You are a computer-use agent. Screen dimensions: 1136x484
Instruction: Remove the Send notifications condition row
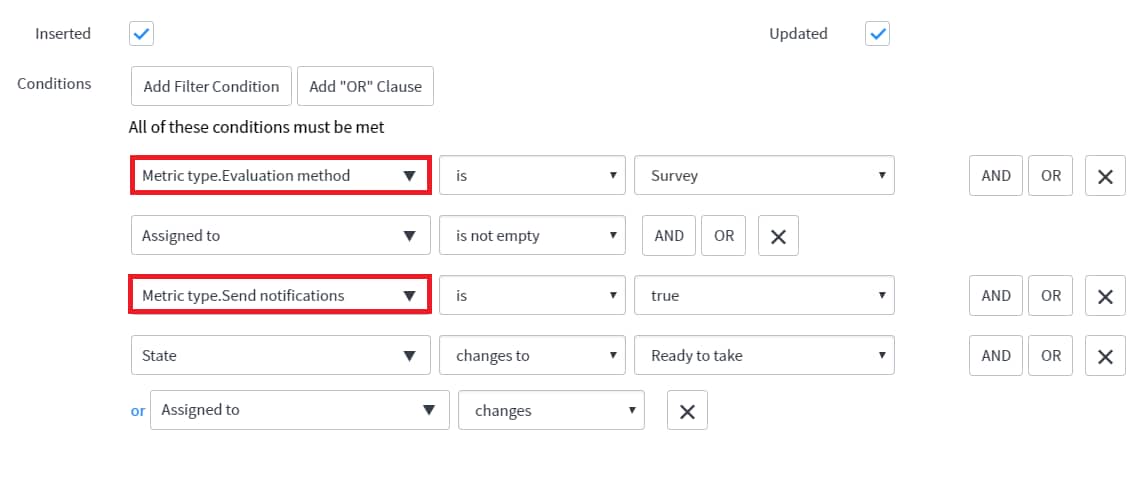point(1105,296)
